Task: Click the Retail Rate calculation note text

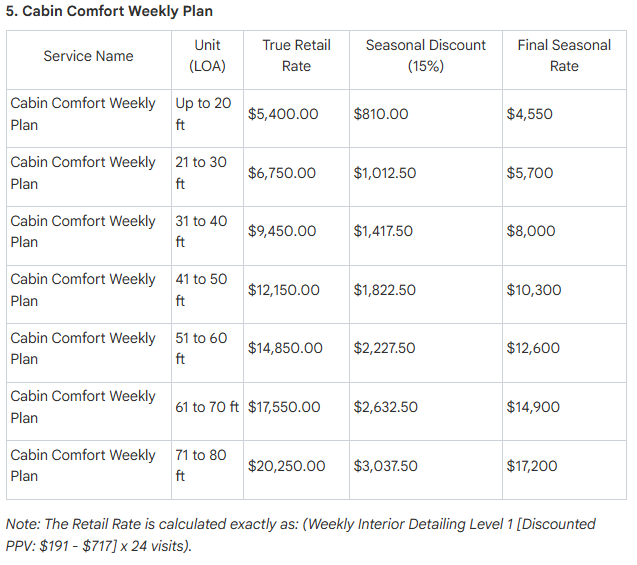Action: (x=300, y=534)
